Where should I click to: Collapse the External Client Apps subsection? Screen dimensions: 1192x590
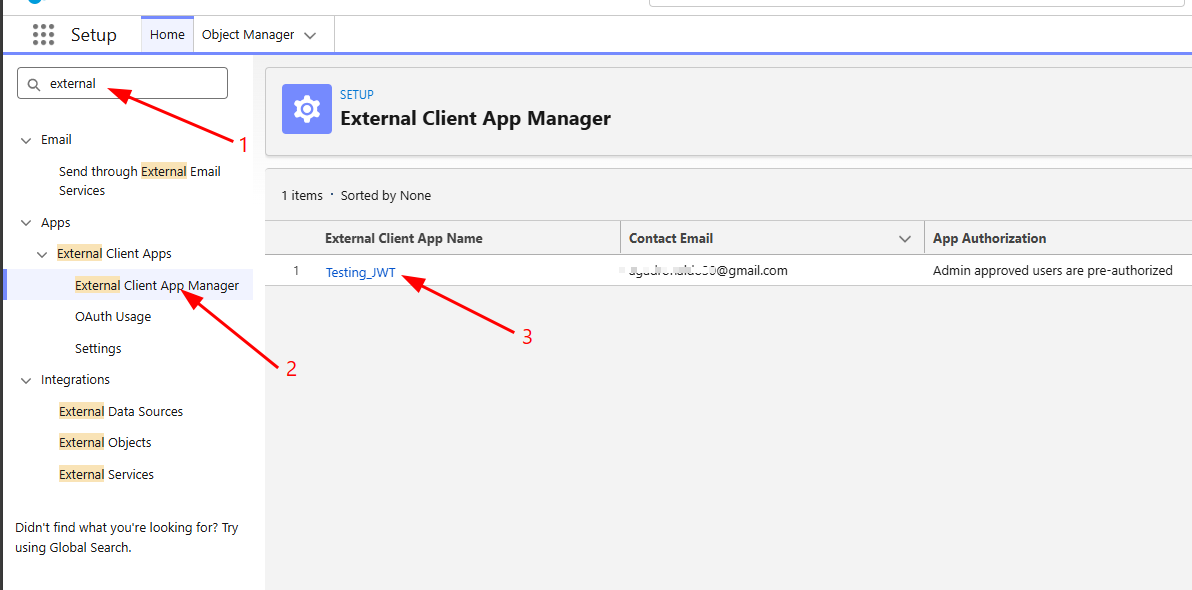tap(42, 255)
